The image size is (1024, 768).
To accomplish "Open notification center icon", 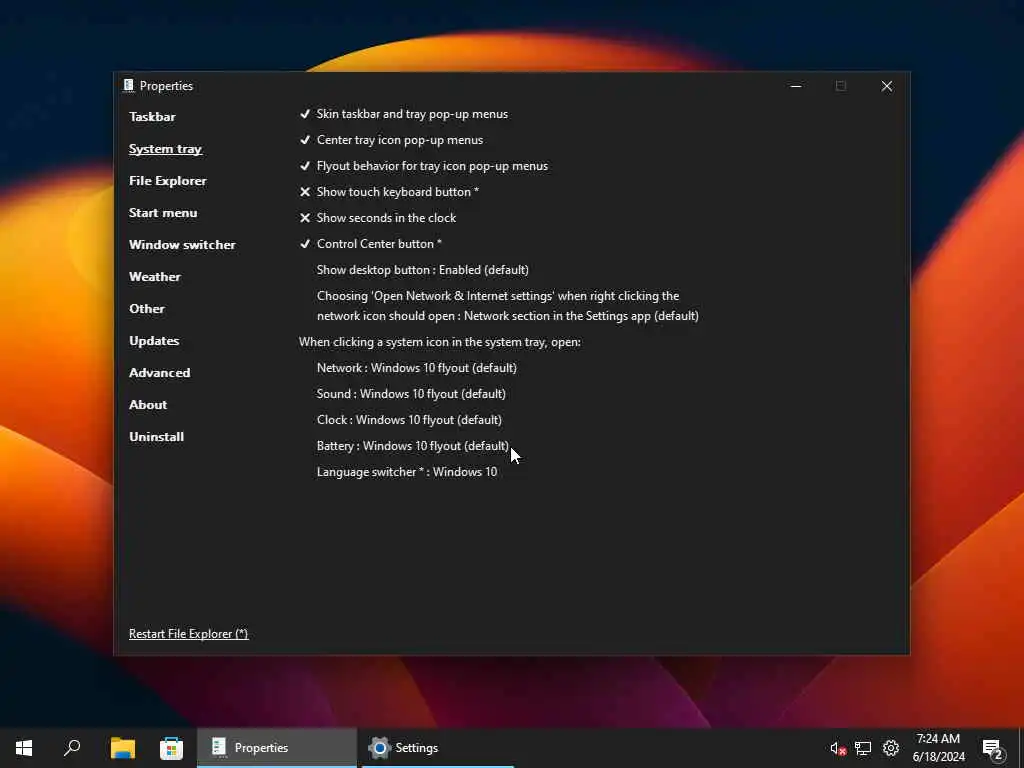I will click(x=993, y=749).
